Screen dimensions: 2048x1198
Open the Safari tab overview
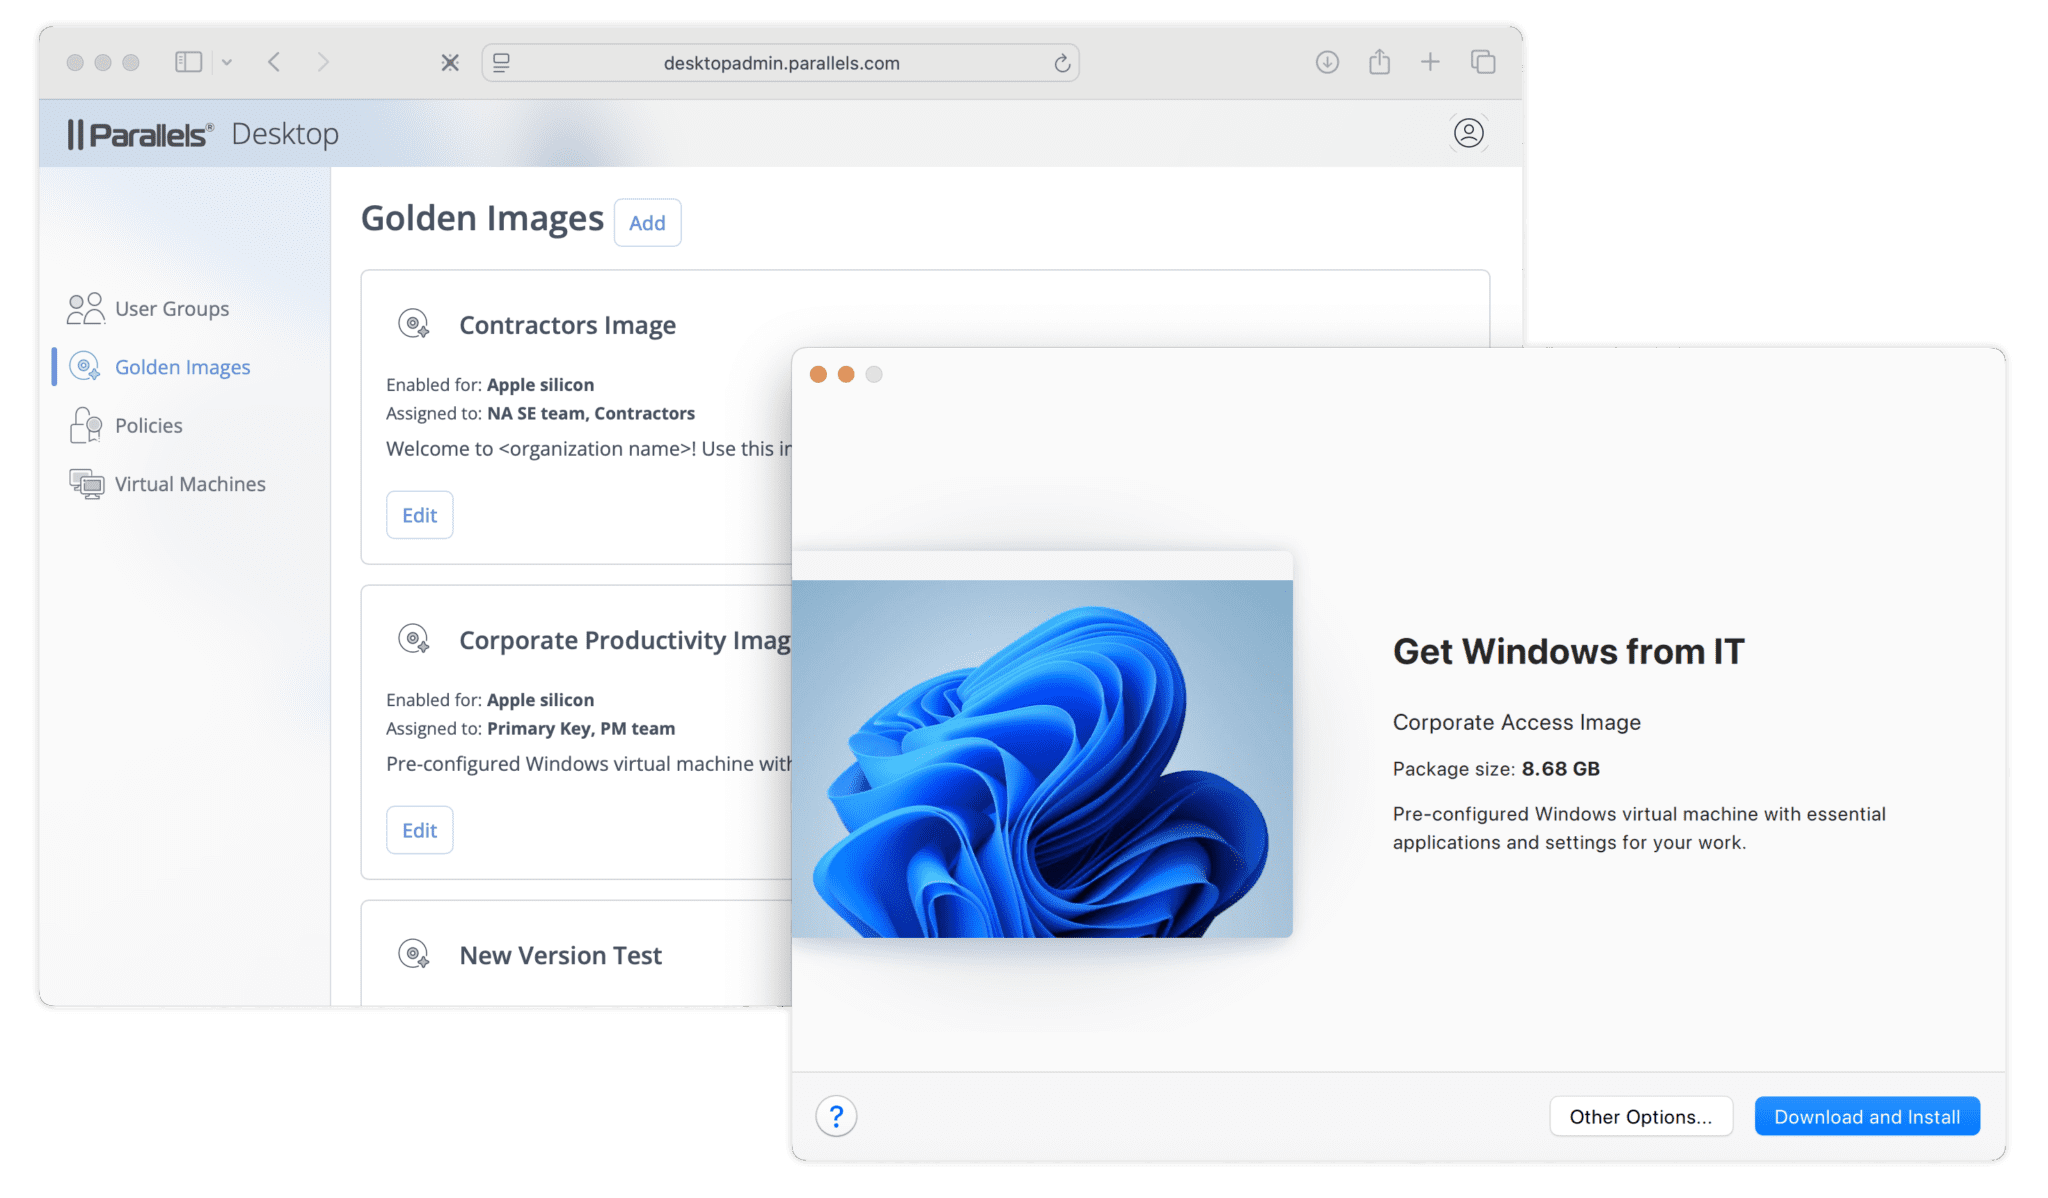(x=1483, y=61)
